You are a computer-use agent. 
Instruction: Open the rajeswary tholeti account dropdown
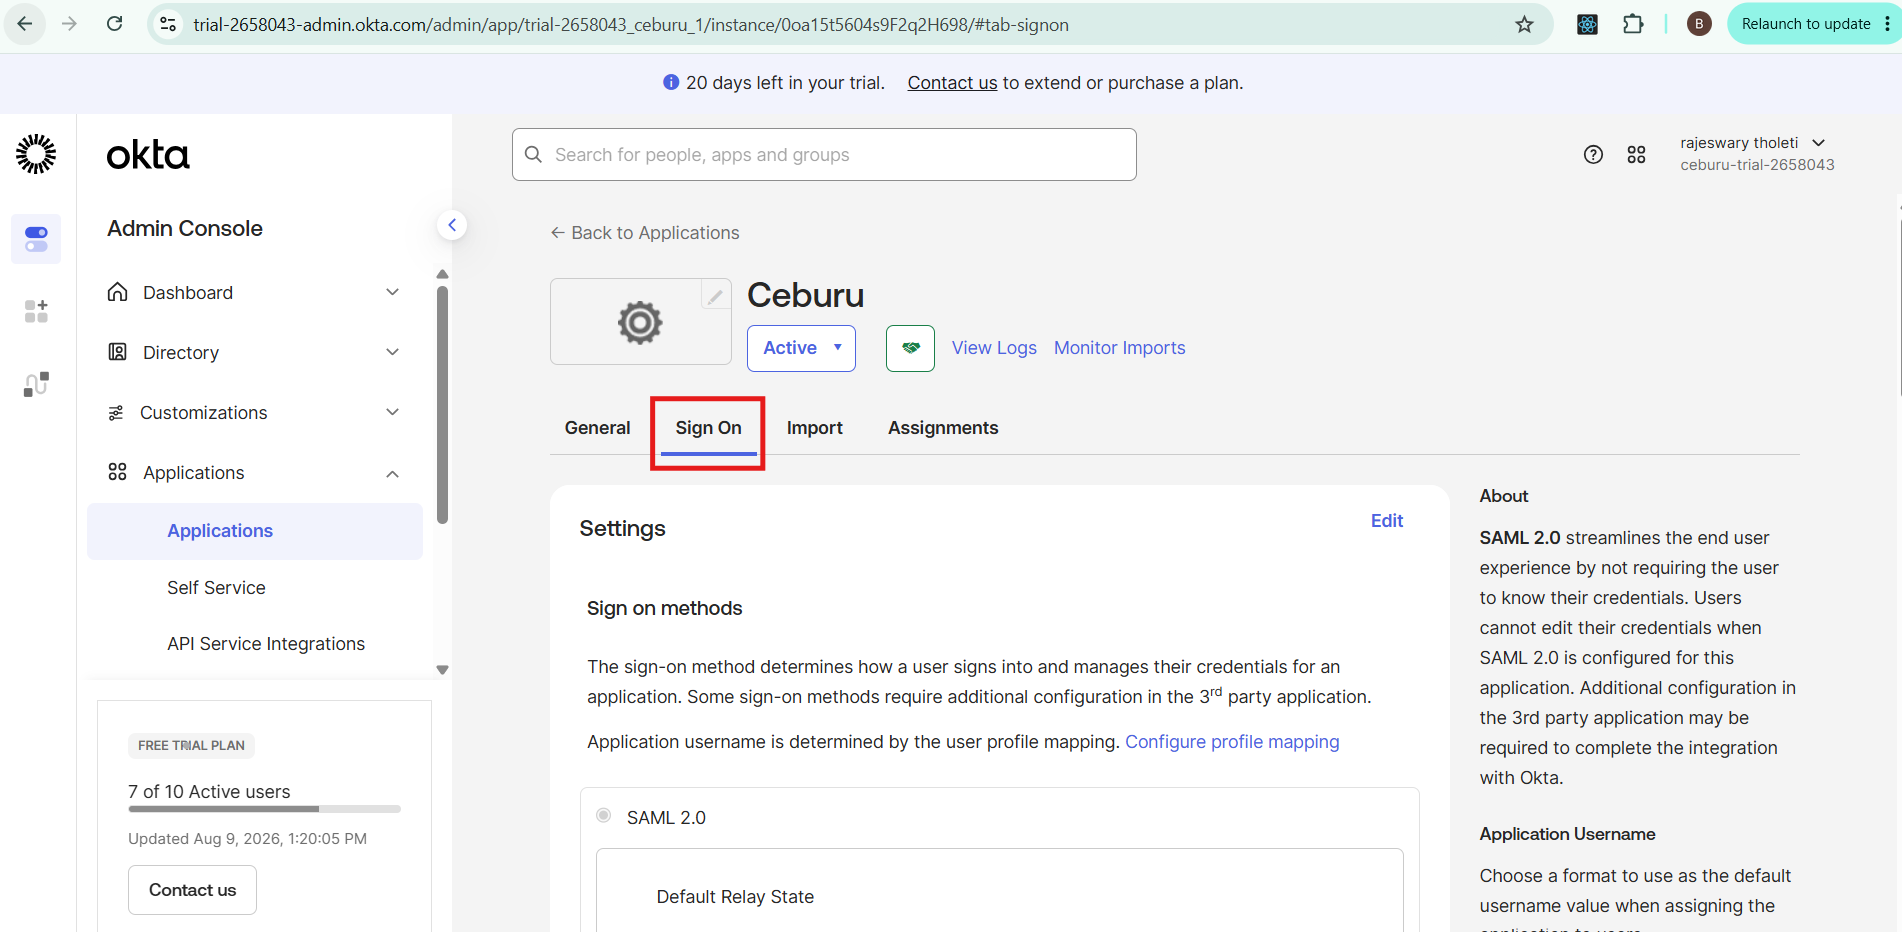click(x=1757, y=154)
